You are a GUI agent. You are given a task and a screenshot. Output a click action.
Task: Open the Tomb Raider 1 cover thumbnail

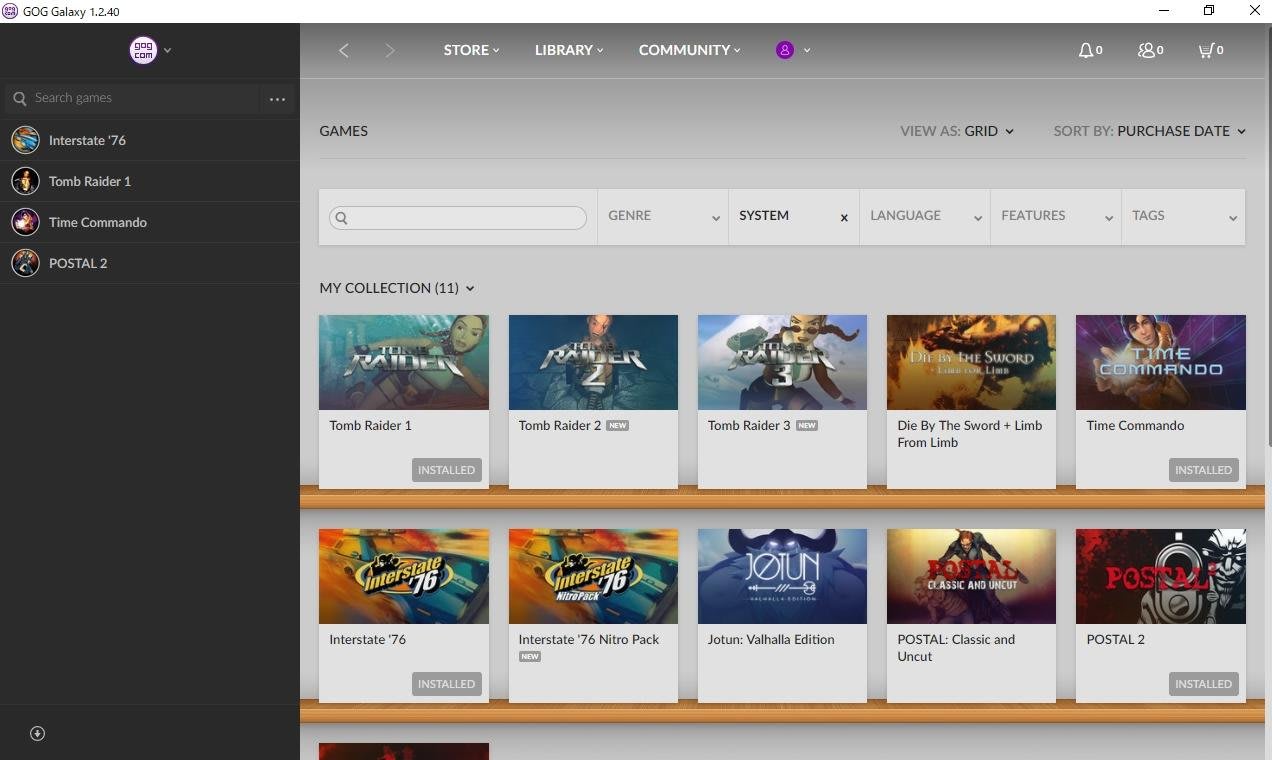tap(404, 362)
